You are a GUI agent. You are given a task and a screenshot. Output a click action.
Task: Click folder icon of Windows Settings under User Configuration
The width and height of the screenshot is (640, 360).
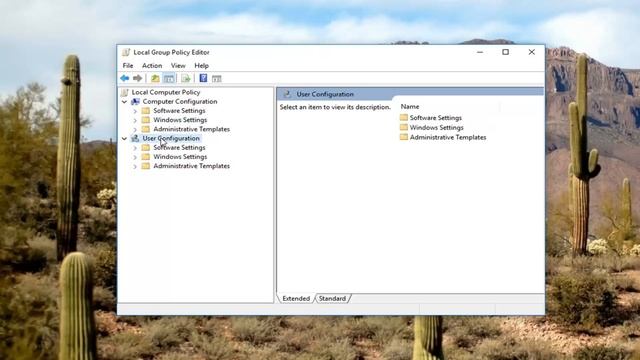[x=146, y=157]
